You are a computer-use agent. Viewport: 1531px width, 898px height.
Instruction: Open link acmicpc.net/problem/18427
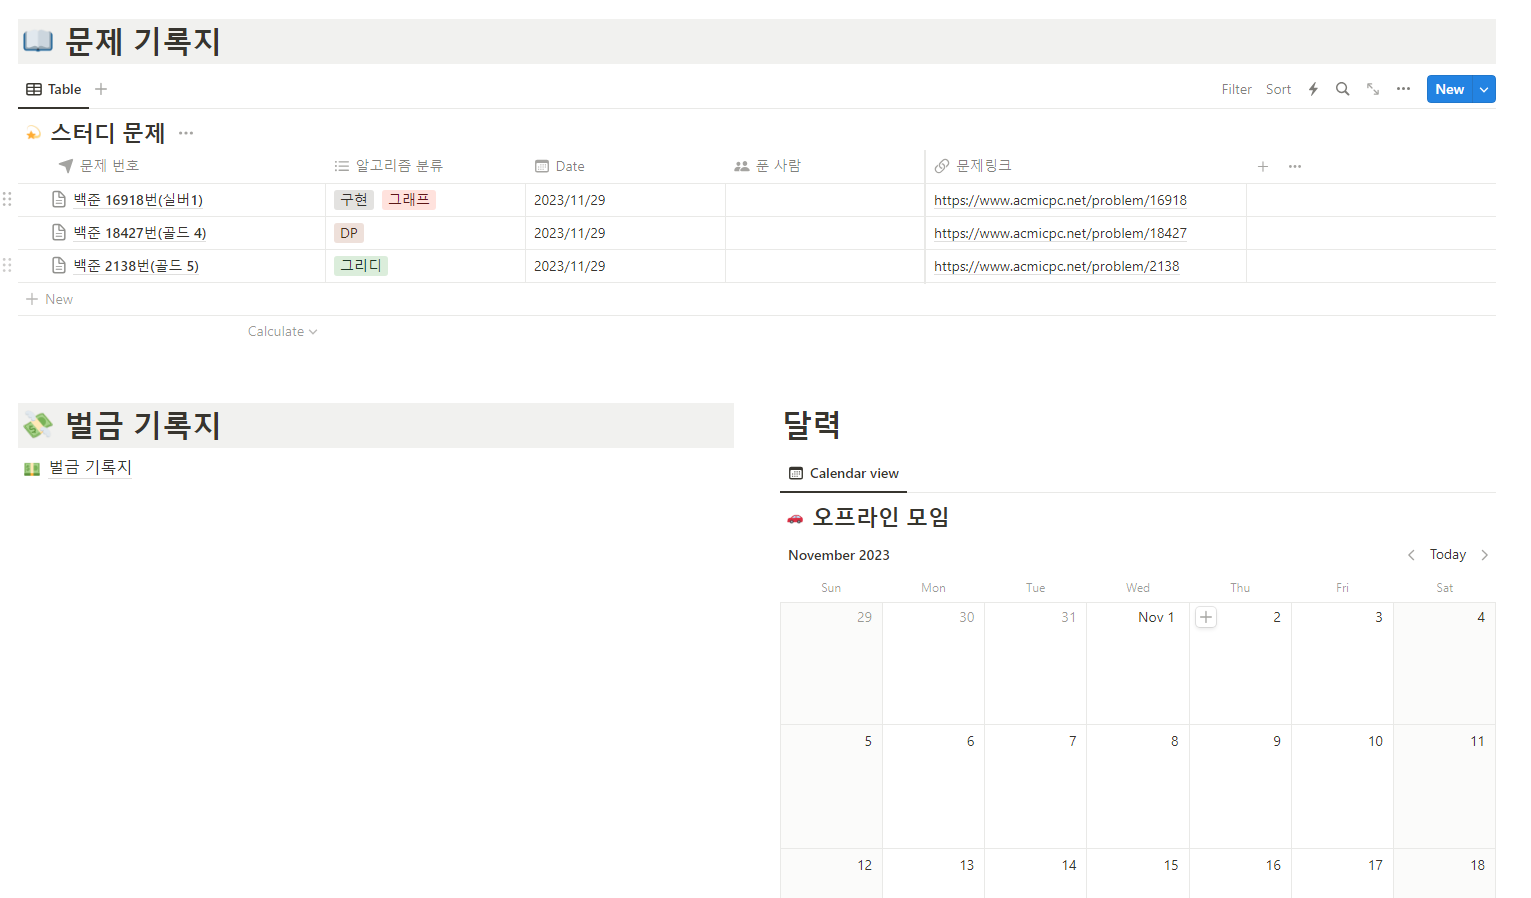[x=1060, y=233]
